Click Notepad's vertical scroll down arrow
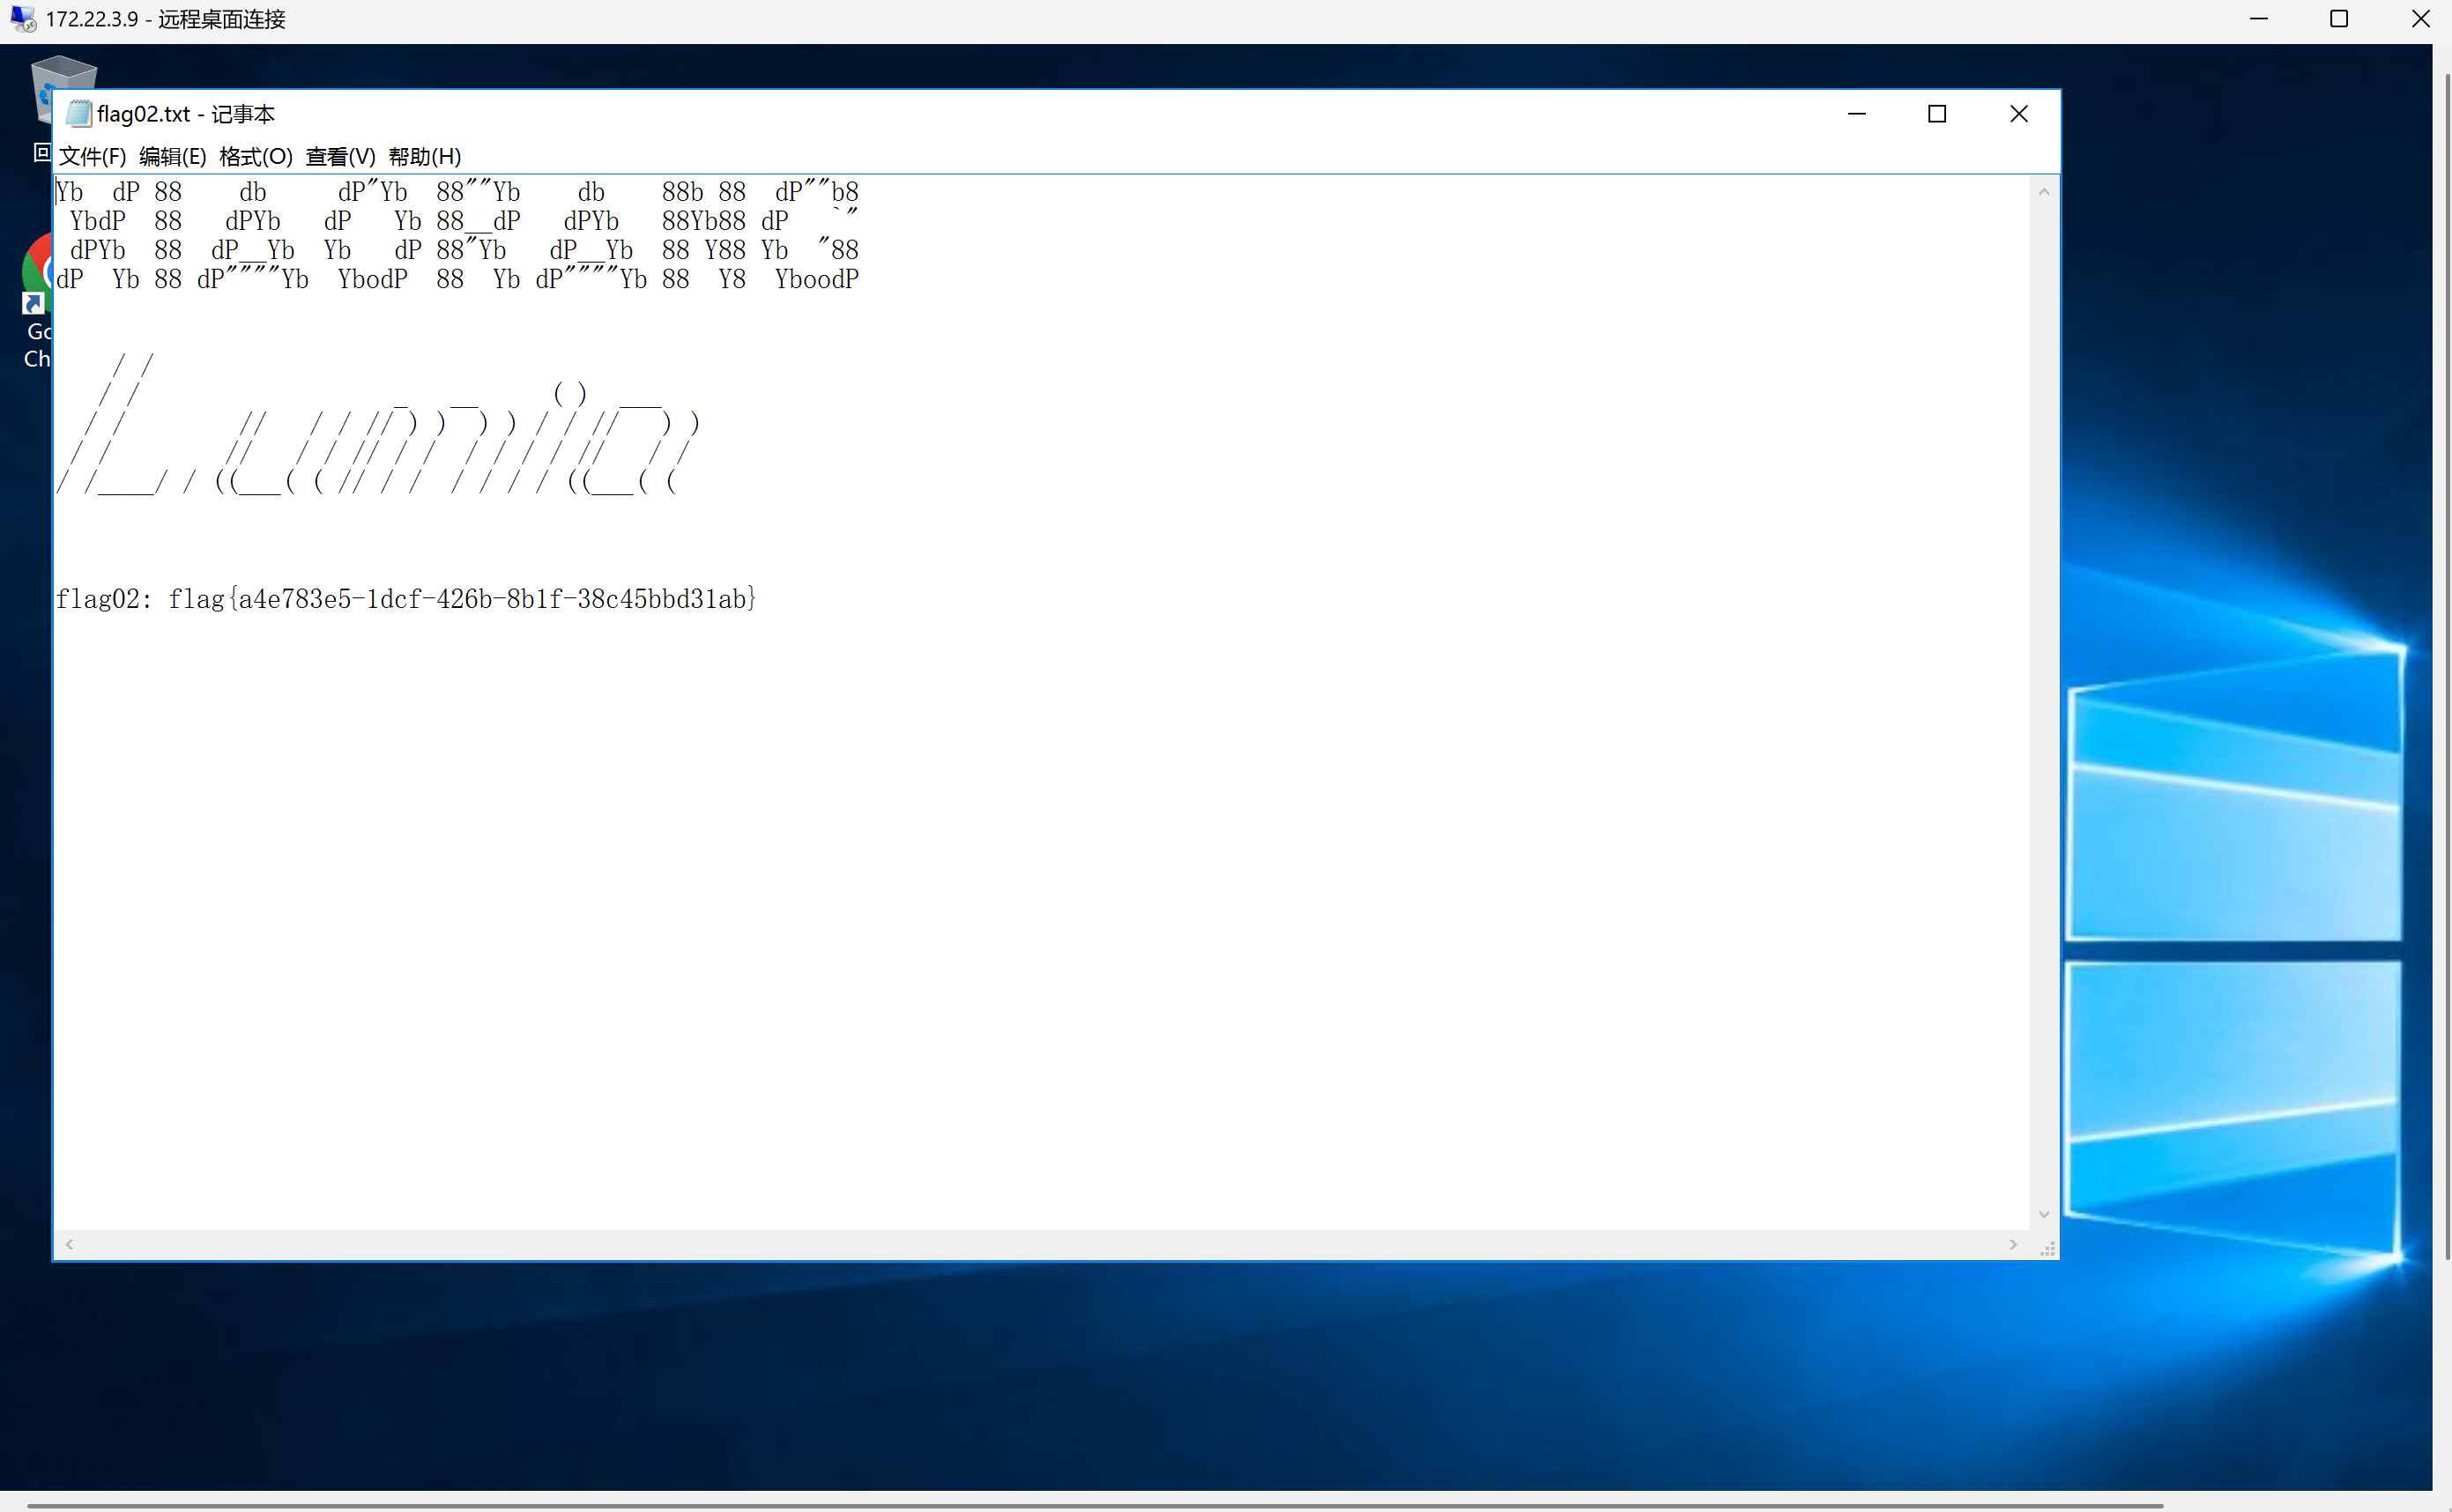The width and height of the screenshot is (2452, 1512). click(2043, 1214)
